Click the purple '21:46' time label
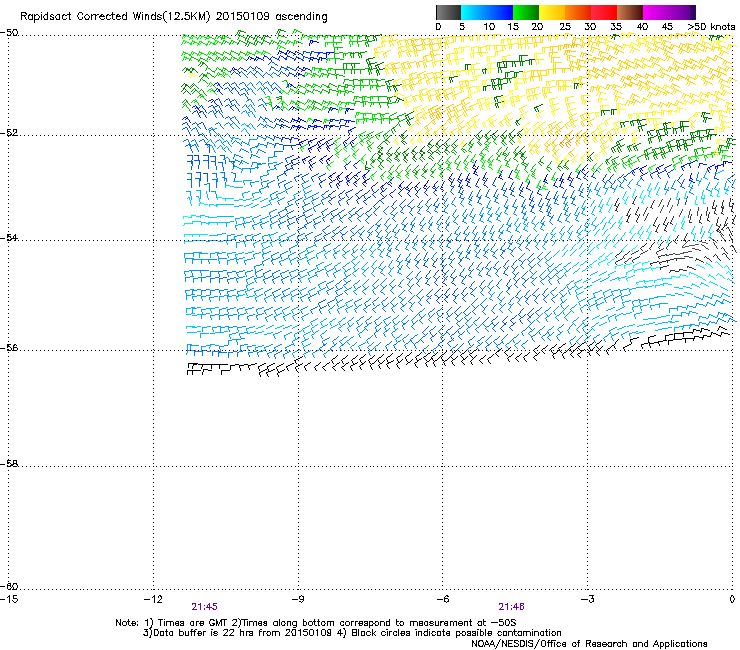Viewport: 740px width, 650px height. point(512,607)
